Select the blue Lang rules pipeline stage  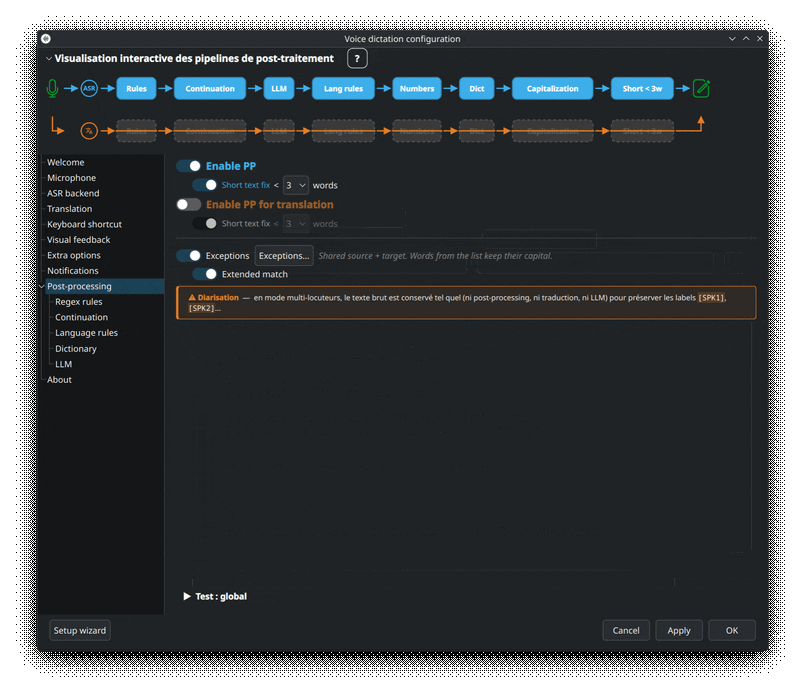pyautogui.click(x=343, y=88)
